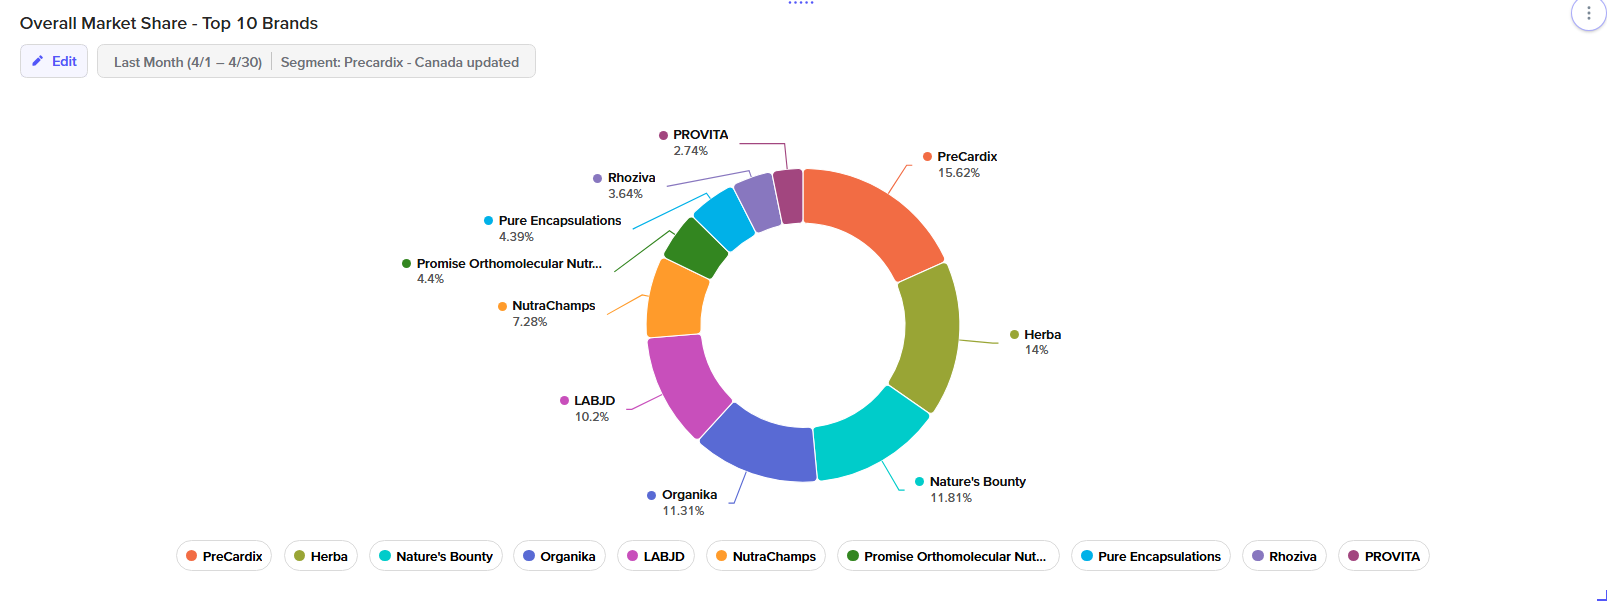Click the NutraChamps 7.28% chart label

(546, 313)
